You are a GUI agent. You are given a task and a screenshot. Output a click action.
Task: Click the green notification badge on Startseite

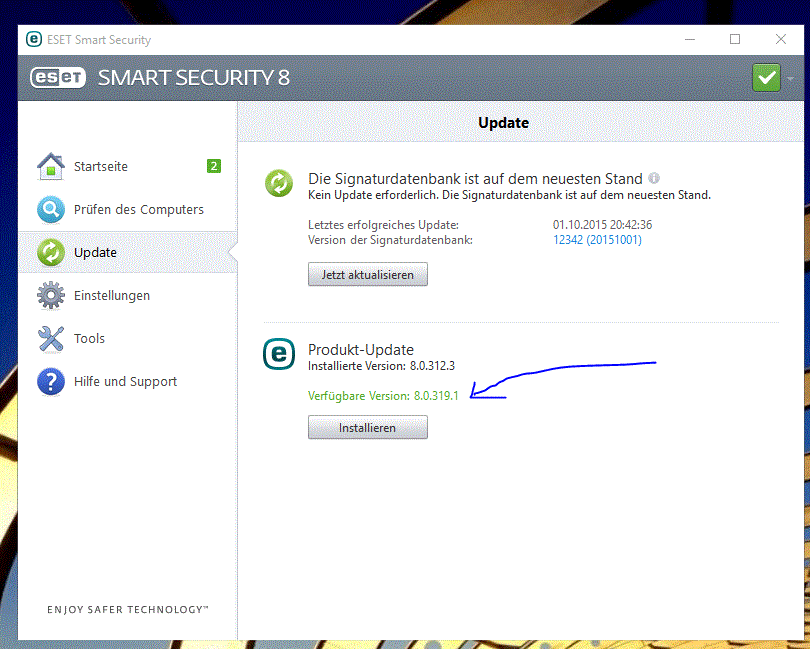(x=214, y=166)
